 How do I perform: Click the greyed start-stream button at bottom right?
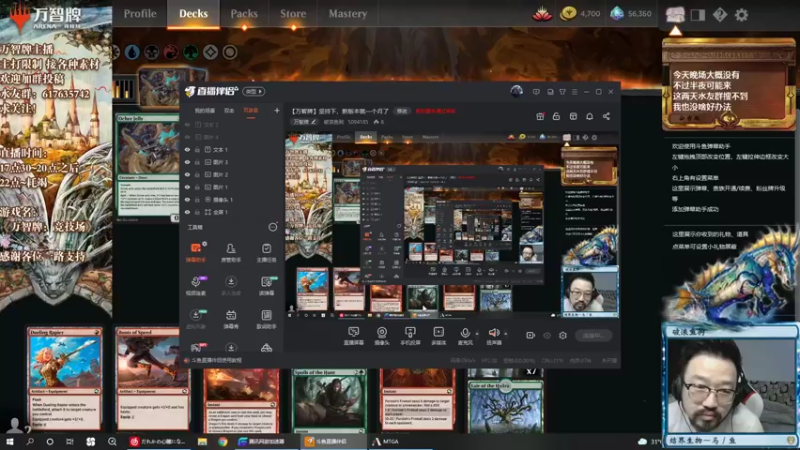click(x=593, y=335)
